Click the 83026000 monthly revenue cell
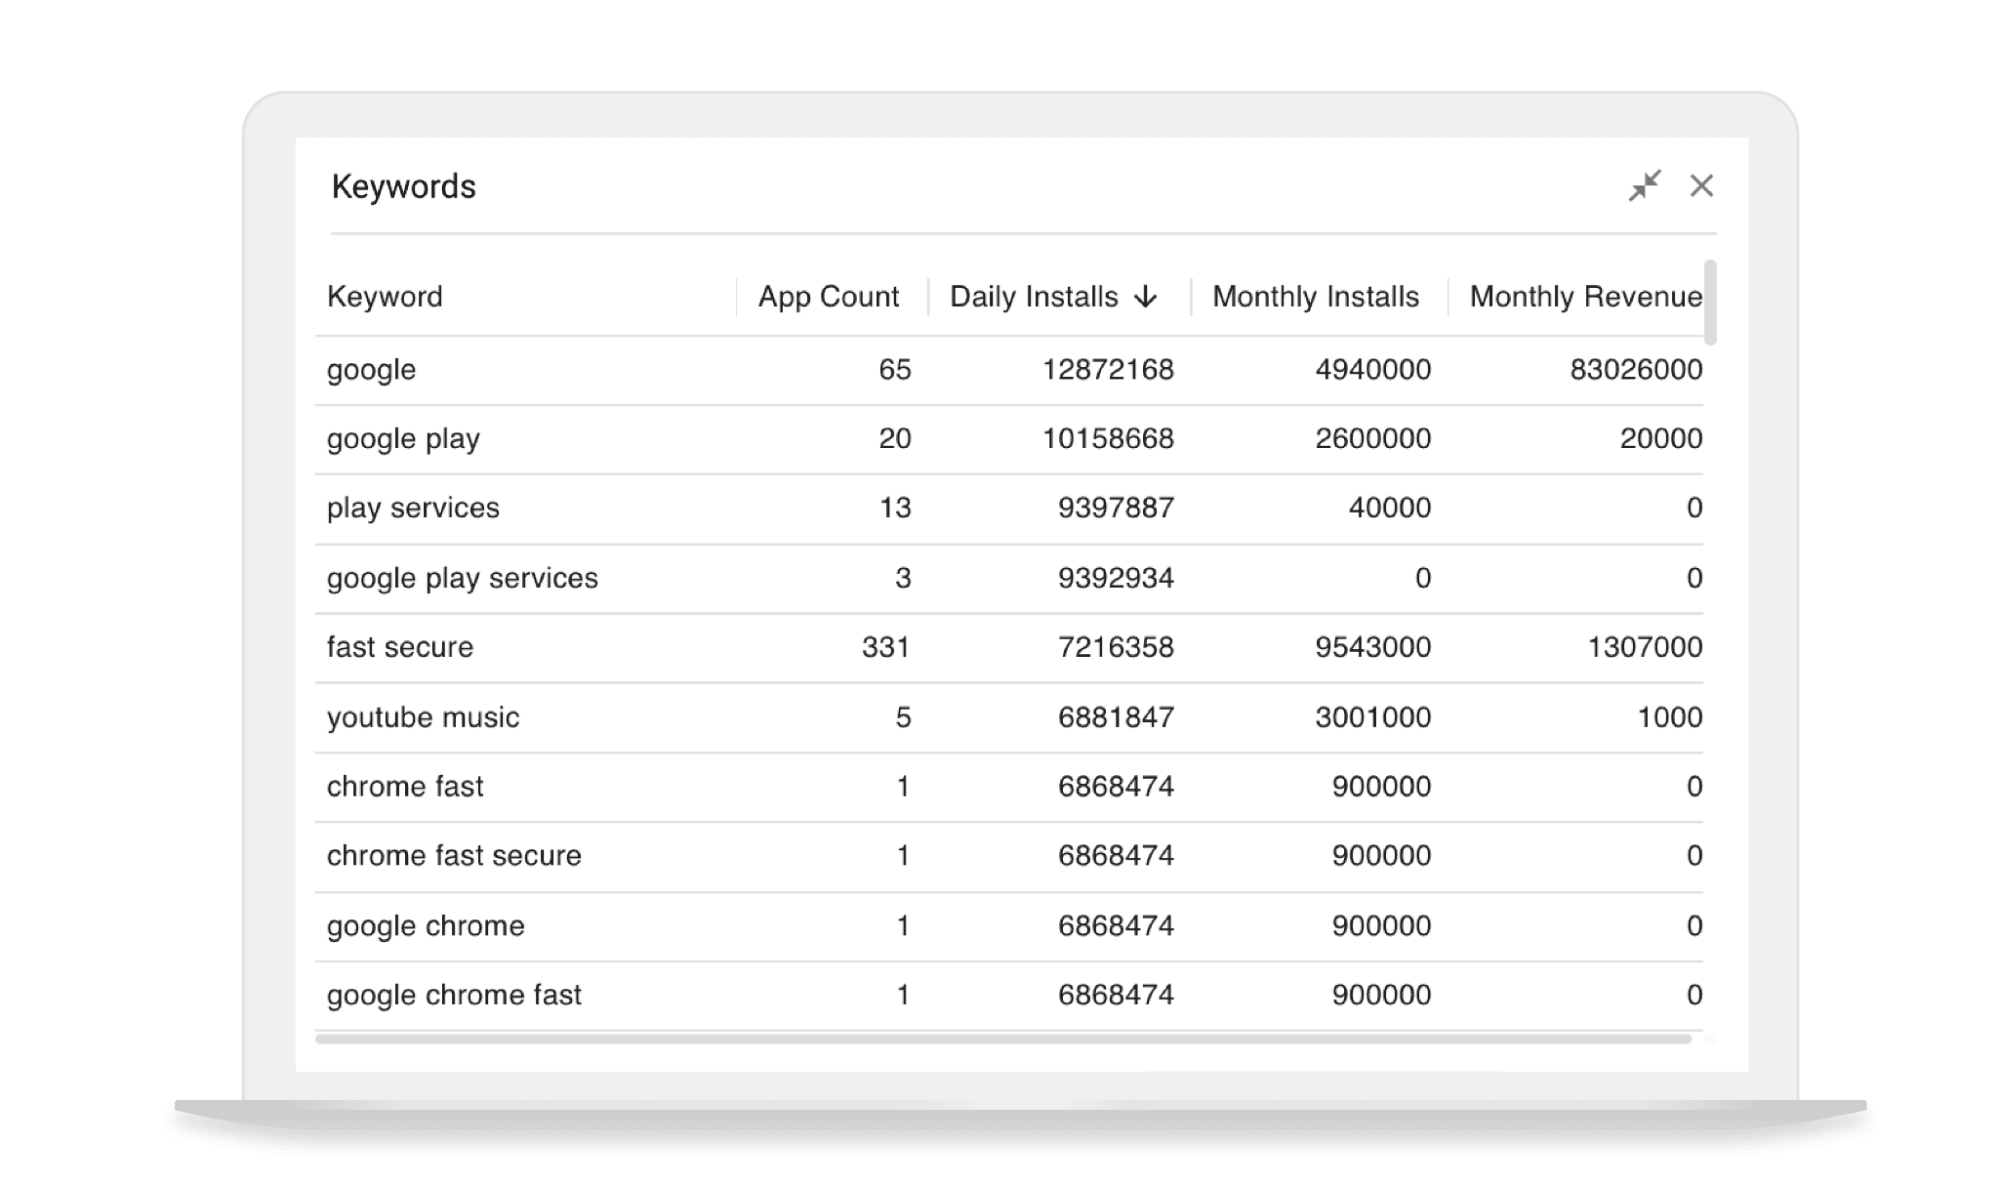The width and height of the screenshot is (1999, 1197). click(1635, 370)
